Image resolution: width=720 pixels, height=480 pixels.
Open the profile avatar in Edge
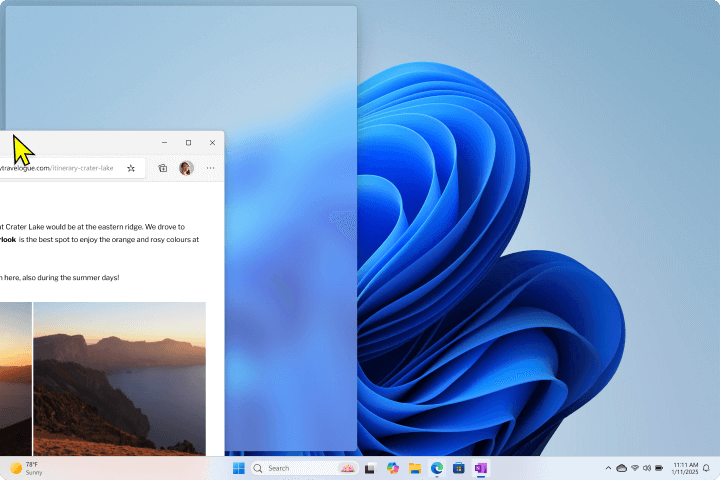[x=186, y=168]
